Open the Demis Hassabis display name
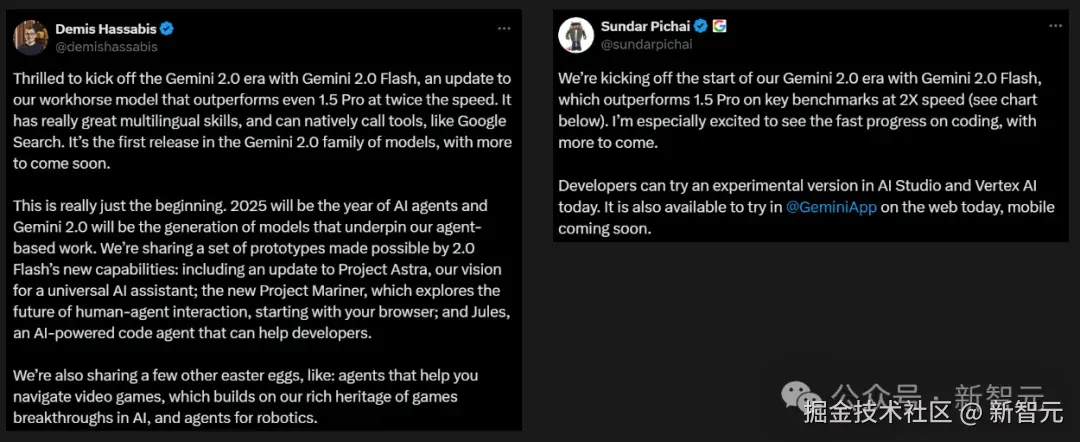Screen dimensions: 1080x442 click(103, 29)
